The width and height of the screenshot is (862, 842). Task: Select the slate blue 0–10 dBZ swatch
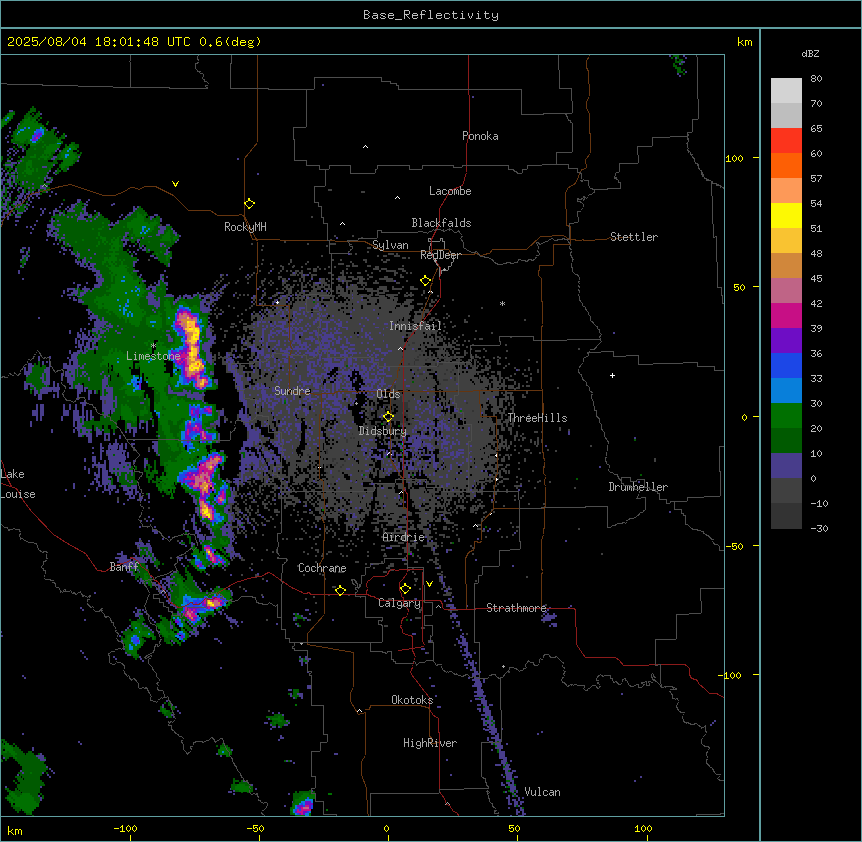tap(786, 466)
